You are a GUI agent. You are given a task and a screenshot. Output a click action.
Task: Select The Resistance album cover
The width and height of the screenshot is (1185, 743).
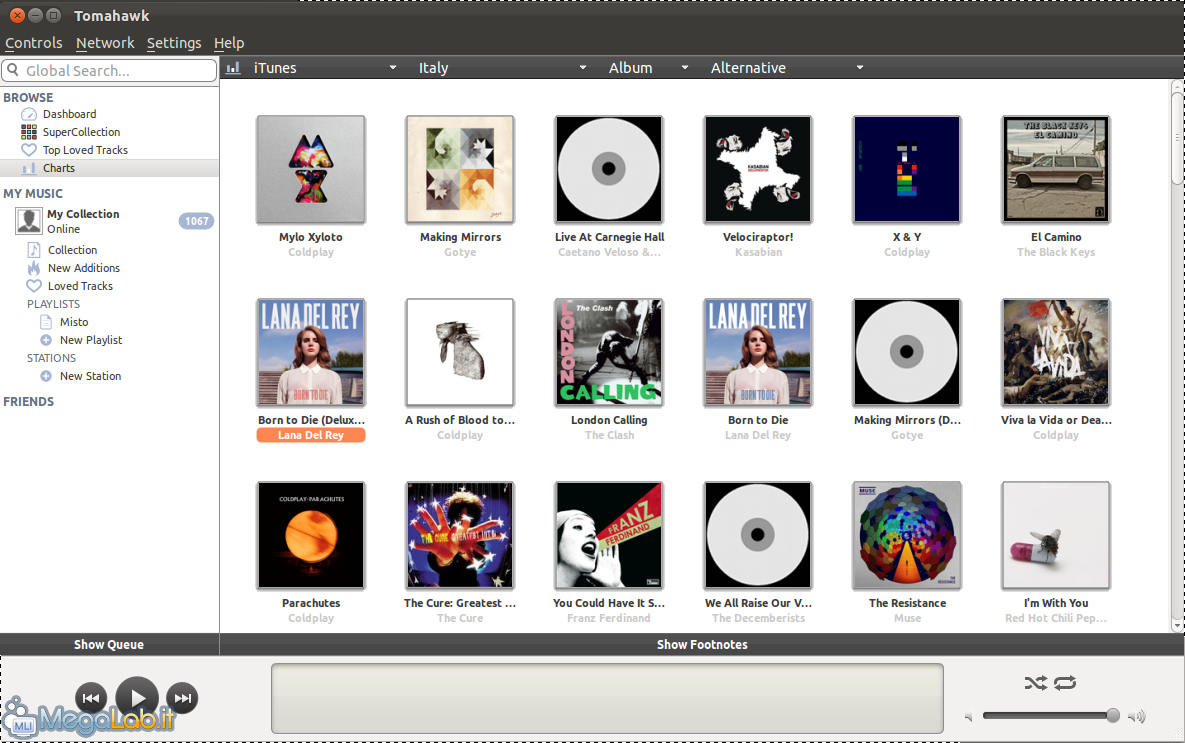[x=907, y=535]
